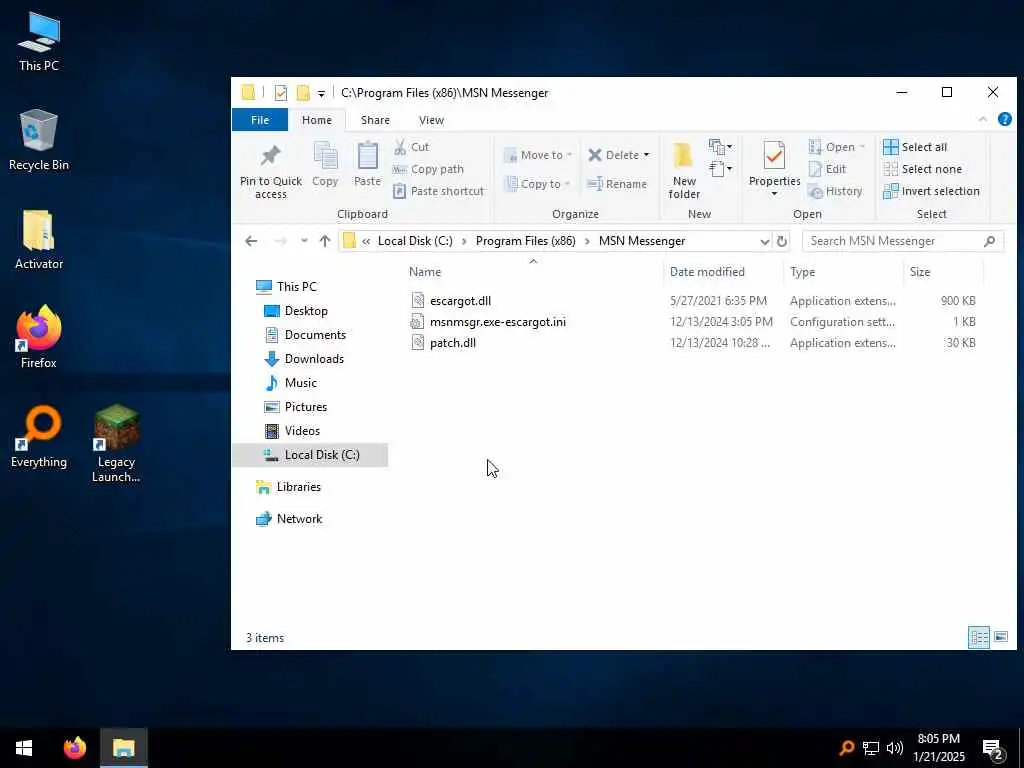The height and width of the screenshot is (768, 1024).
Task: Click the Copy ribbon icon
Action: click(325, 157)
